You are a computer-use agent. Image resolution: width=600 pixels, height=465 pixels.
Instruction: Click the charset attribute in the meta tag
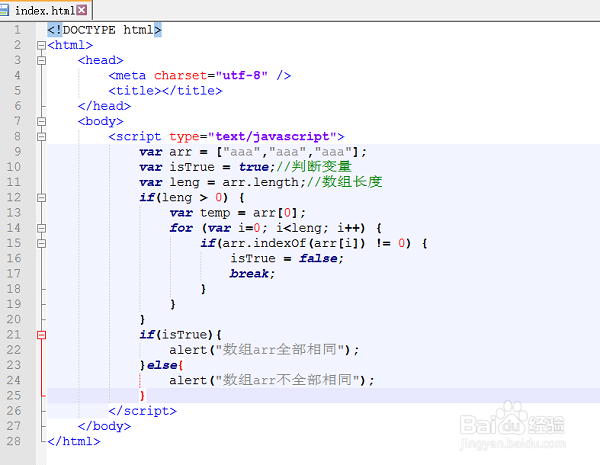pos(180,75)
